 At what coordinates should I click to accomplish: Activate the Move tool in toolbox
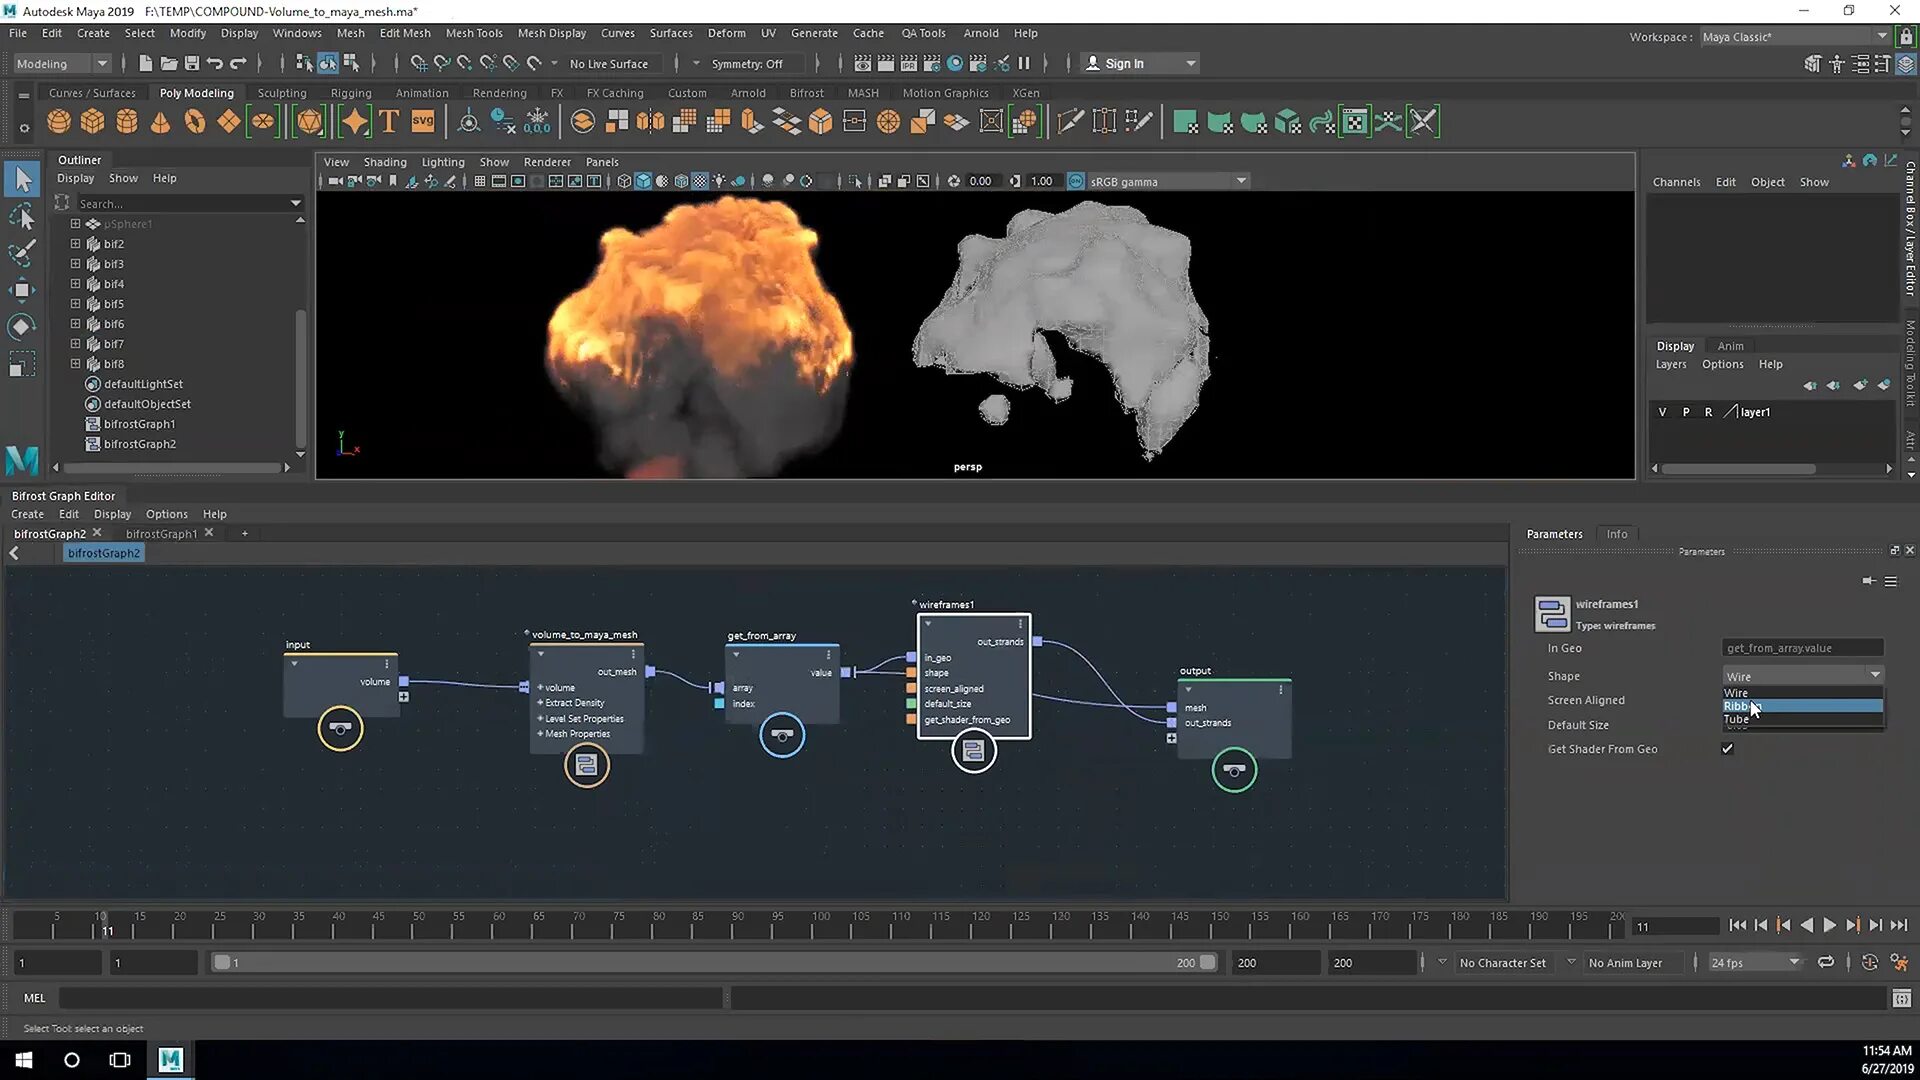coord(21,290)
